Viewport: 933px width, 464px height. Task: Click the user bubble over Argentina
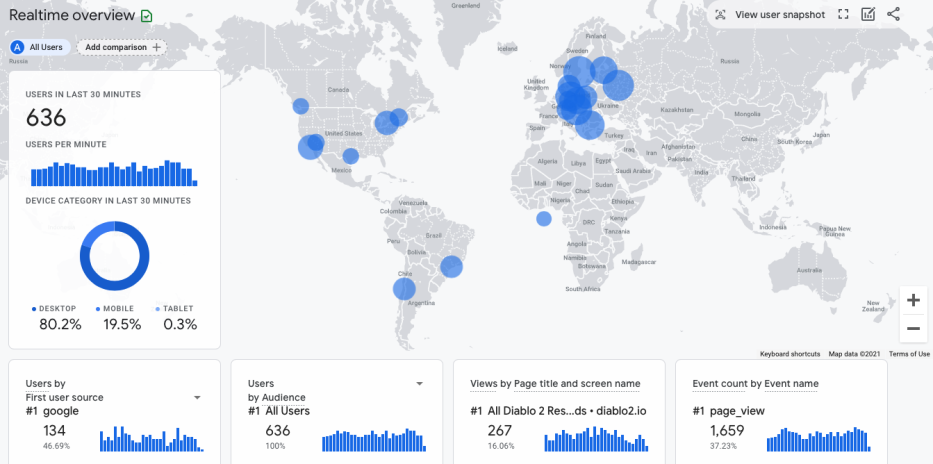click(404, 289)
